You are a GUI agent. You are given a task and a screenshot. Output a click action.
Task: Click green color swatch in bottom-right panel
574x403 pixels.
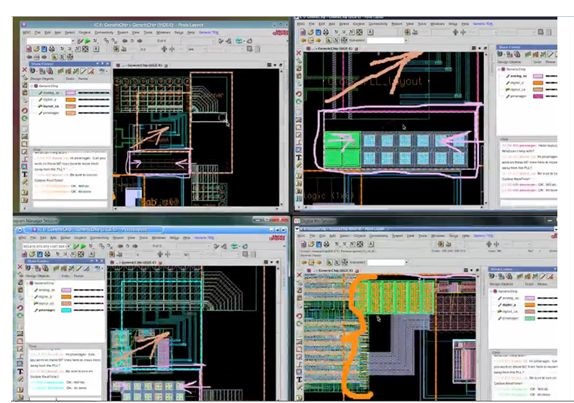(x=530, y=318)
